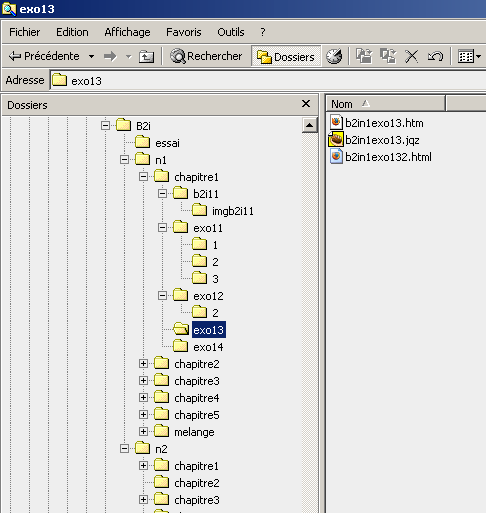
Task: Collapse the exo11 folder tree node
Action: (162, 227)
